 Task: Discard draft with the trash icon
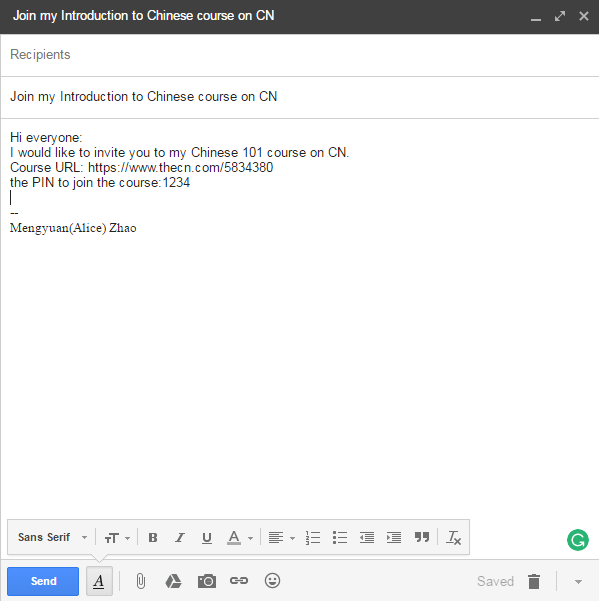click(534, 581)
